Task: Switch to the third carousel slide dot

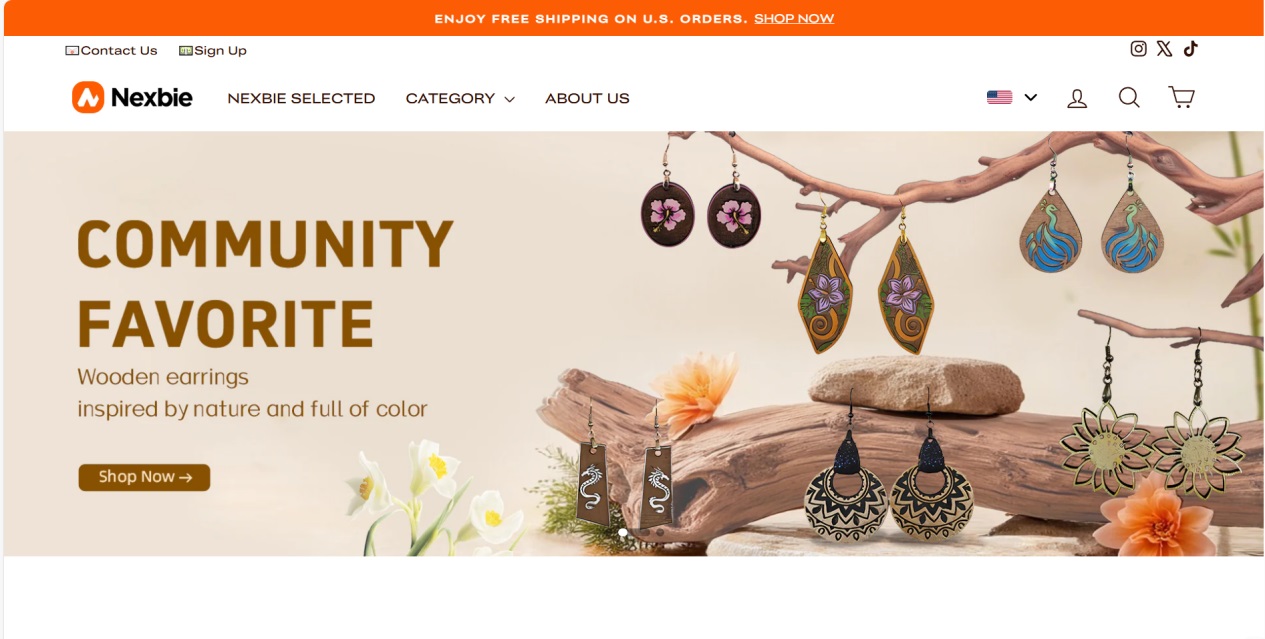Action: (659, 533)
